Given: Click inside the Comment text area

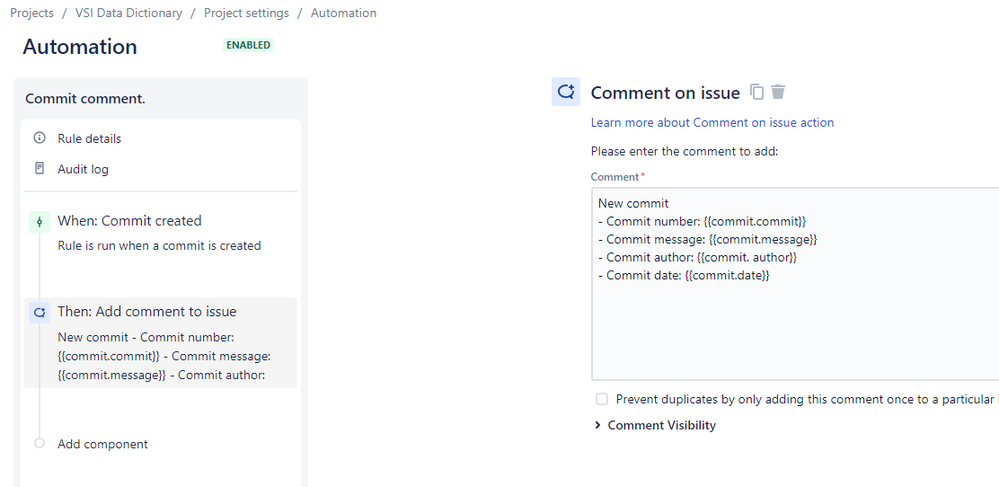Looking at the screenshot, I should pos(795,284).
